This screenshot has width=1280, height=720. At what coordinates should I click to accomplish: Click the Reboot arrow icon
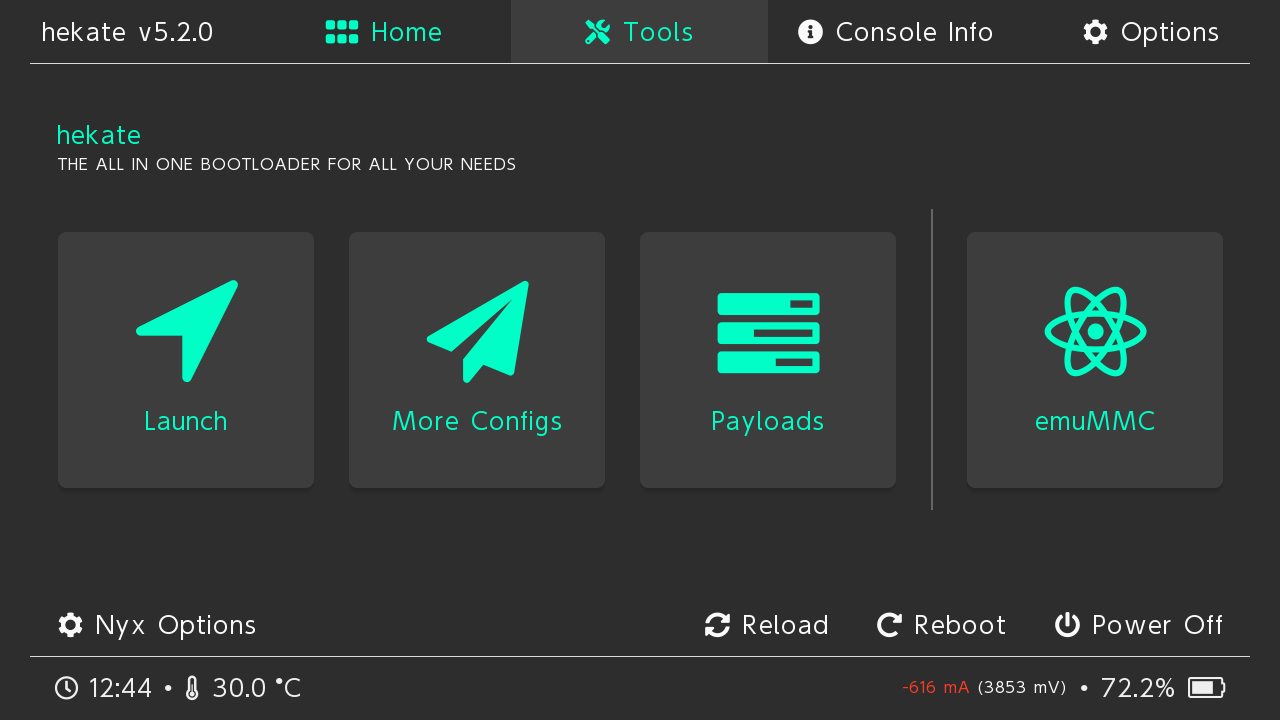(x=889, y=625)
